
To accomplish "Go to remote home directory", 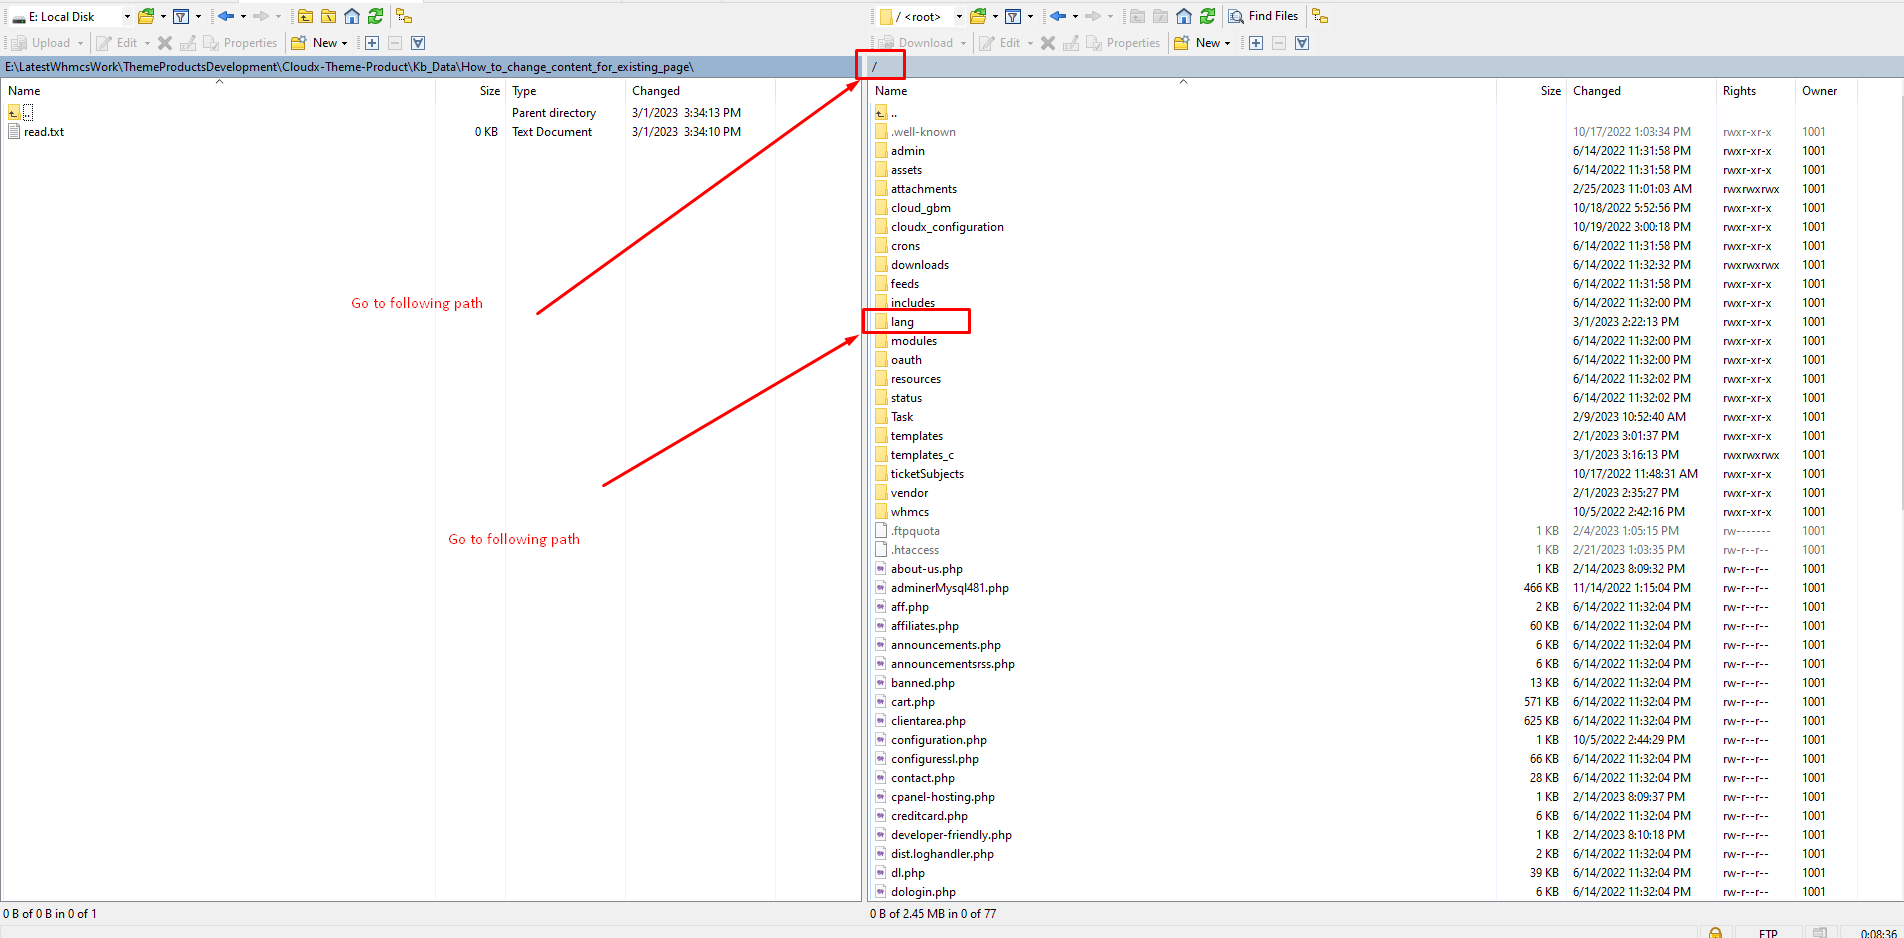I will pyautogui.click(x=1184, y=16).
